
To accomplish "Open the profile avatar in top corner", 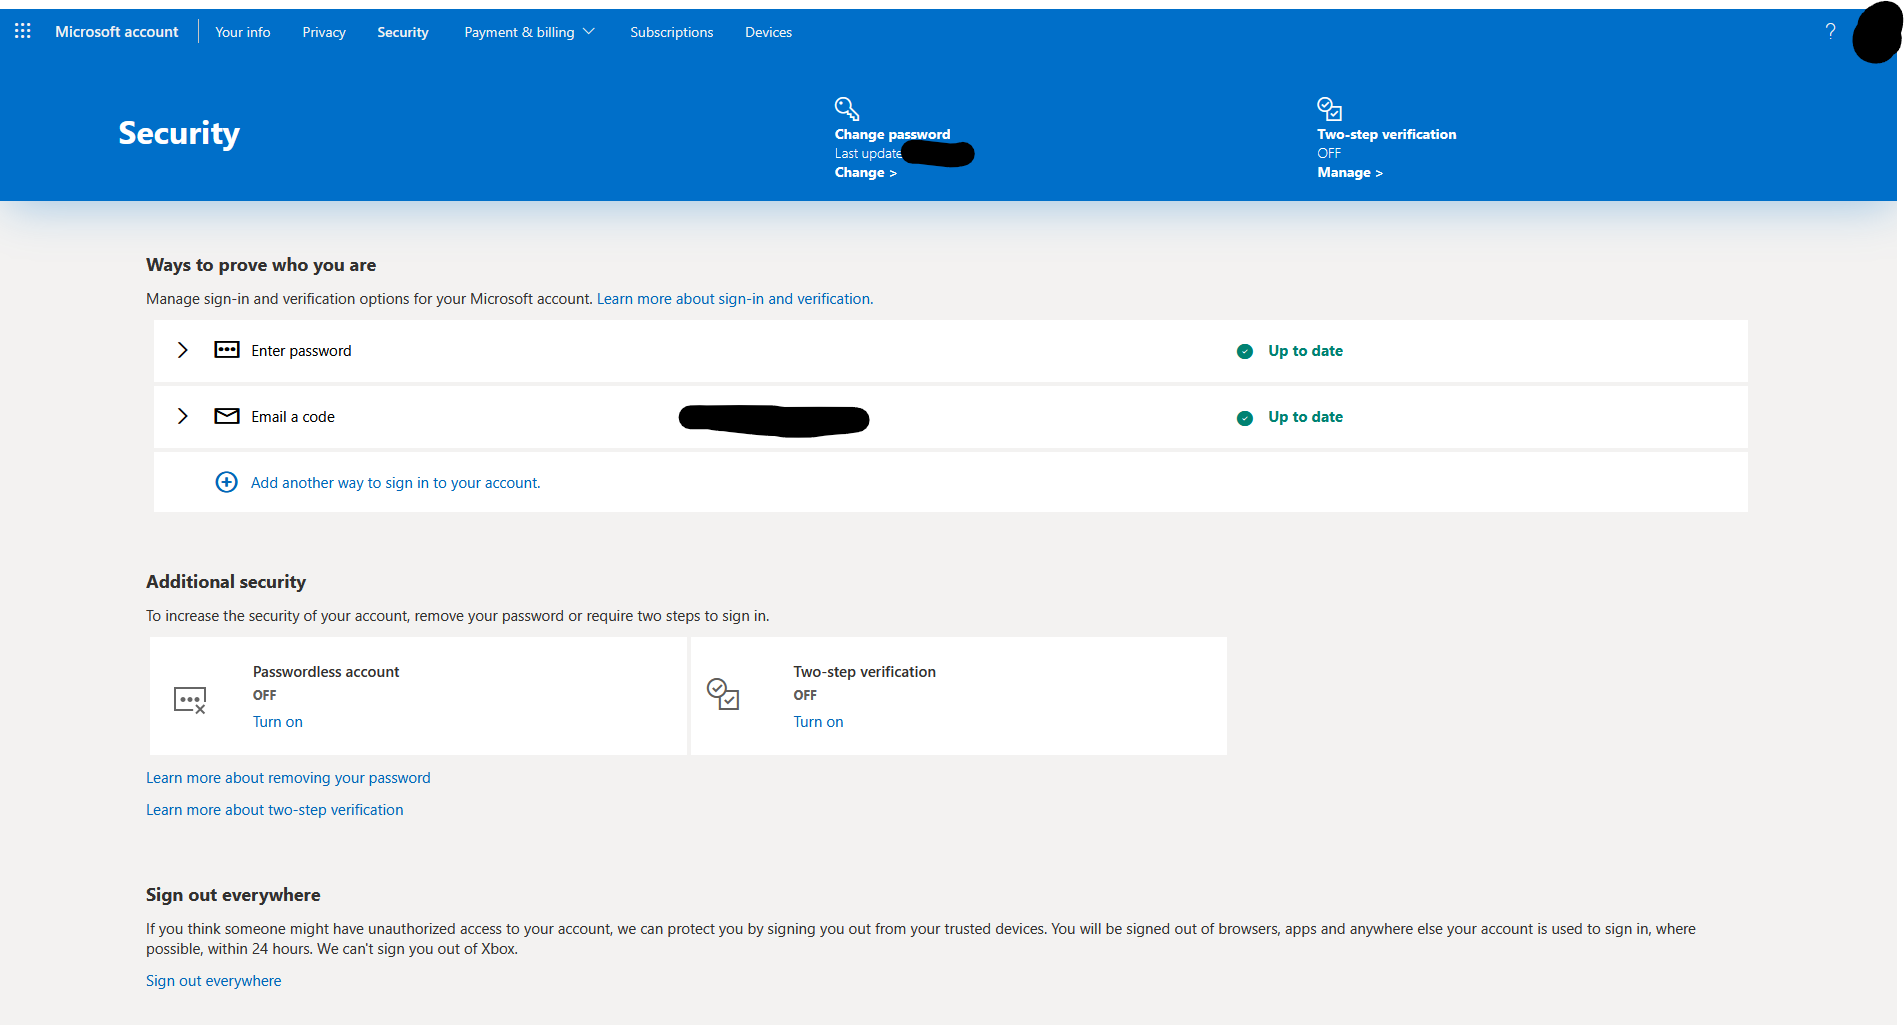I will click(x=1877, y=32).
